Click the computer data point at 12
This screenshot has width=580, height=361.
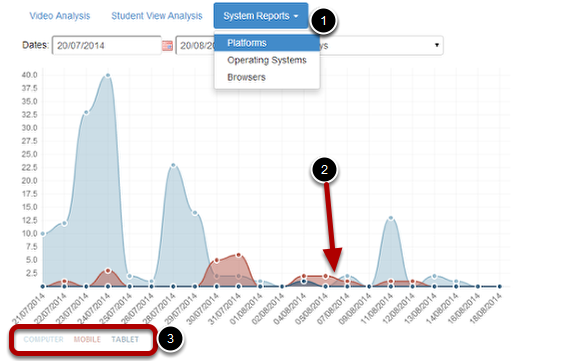point(64,223)
